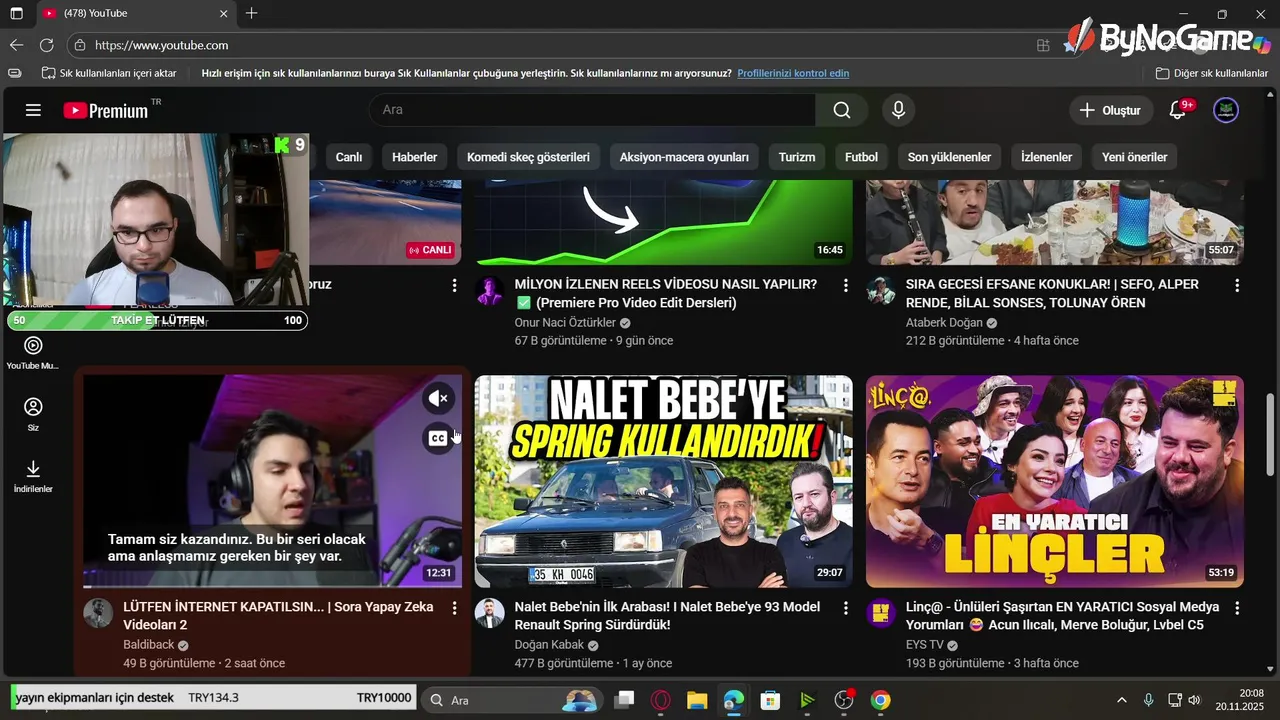Open İndirilenler downloads in sidebar
Screen dimensions: 1280x720
33,476
